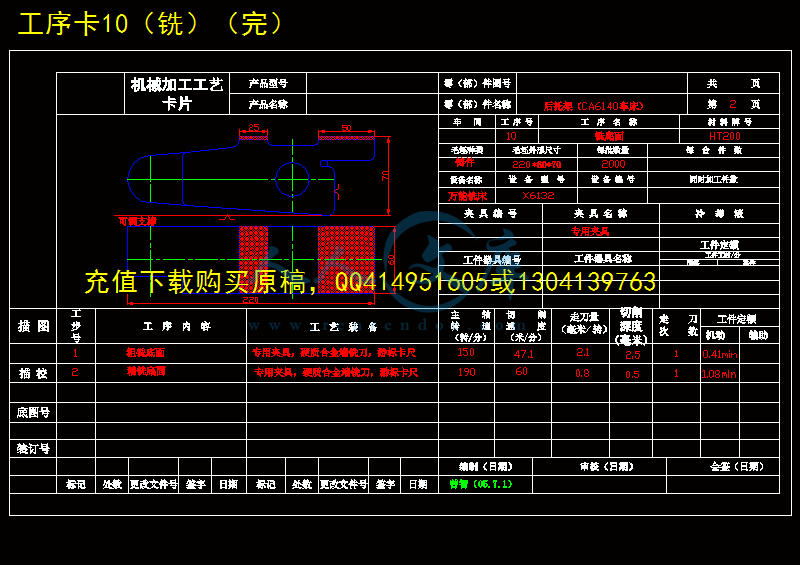Select the 描校 side label
This screenshot has width=800, height=565.
[33, 374]
